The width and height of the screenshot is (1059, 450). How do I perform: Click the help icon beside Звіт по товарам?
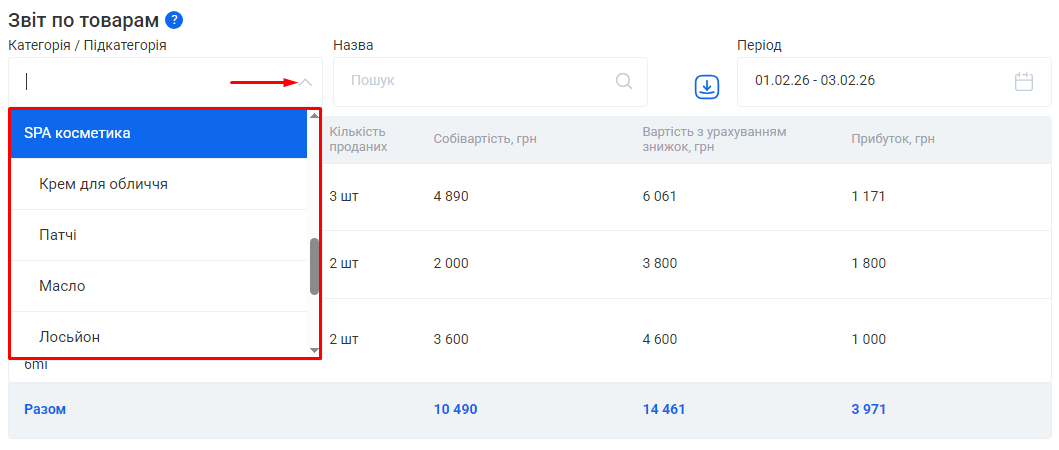pos(174,20)
